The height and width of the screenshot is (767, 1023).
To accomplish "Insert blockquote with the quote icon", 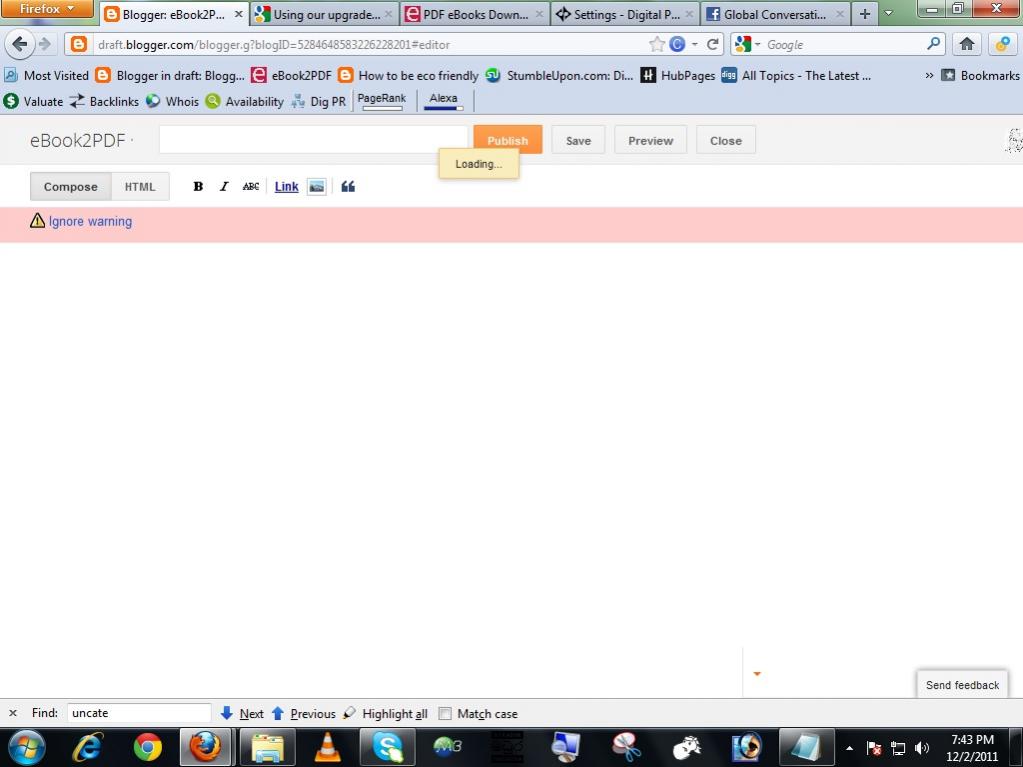I will point(348,187).
